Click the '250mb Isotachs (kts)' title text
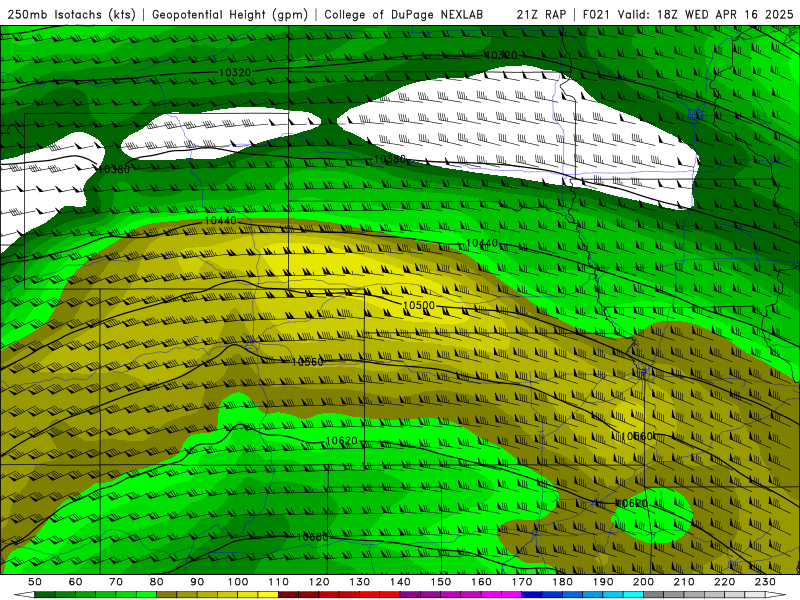This screenshot has height=600, width=800. pos(71,14)
